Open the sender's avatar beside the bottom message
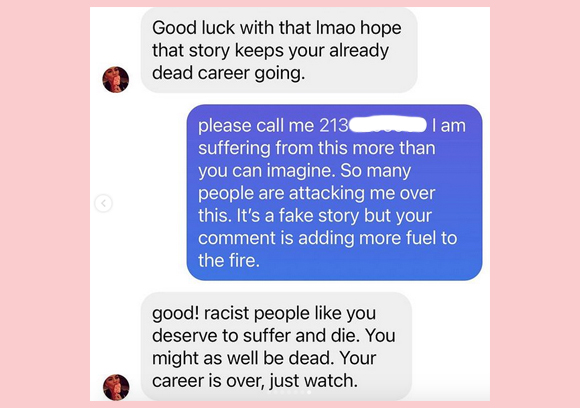 pos(116,387)
